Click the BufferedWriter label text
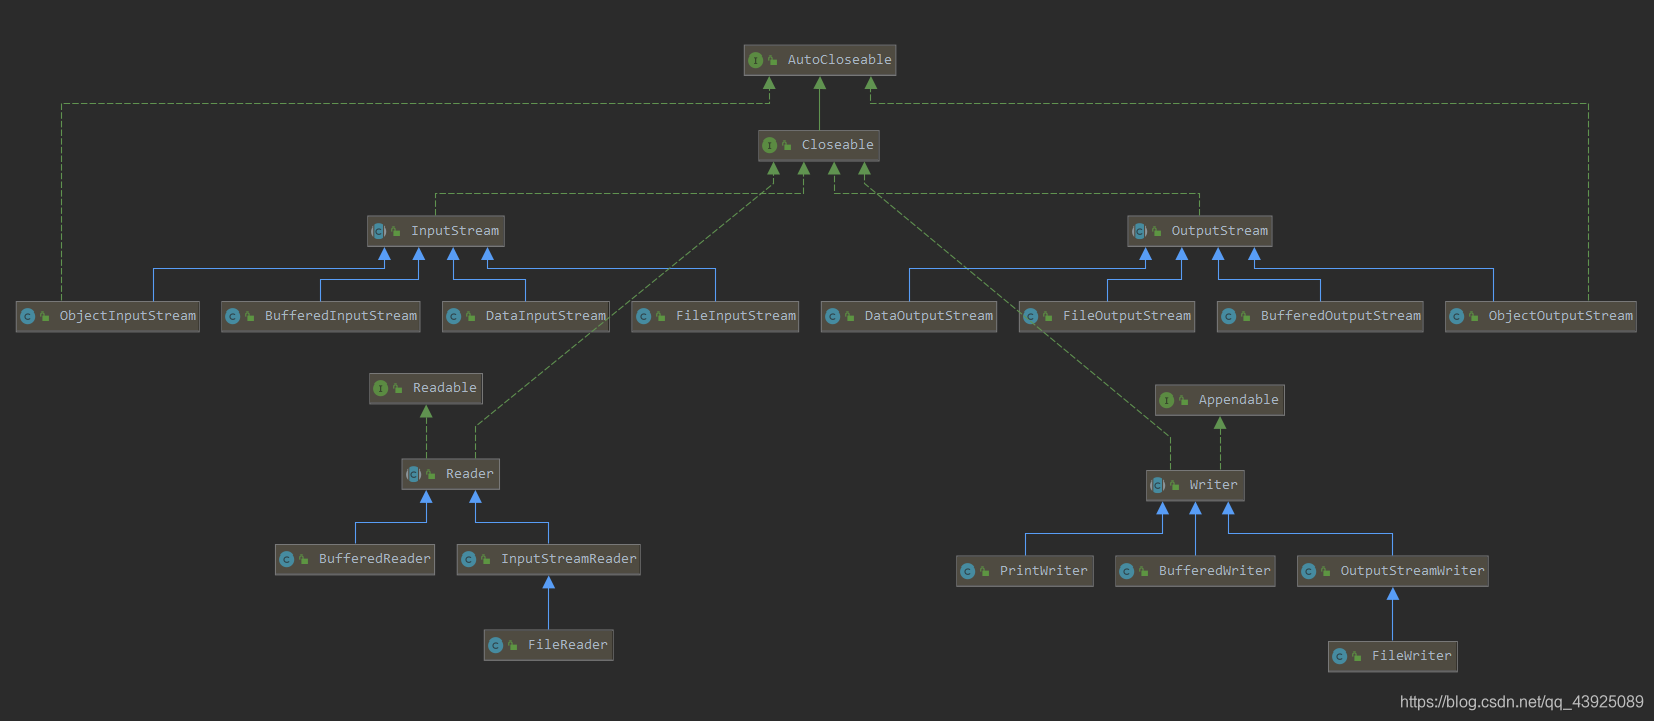 (x=1215, y=571)
